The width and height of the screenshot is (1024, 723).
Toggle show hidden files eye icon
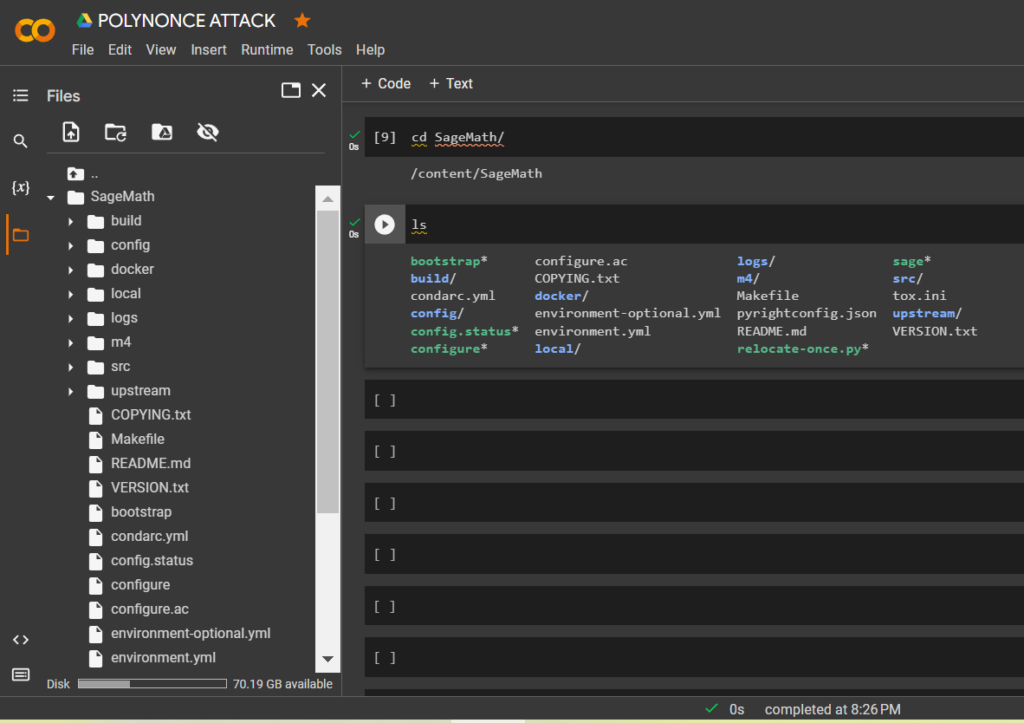(208, 132)
